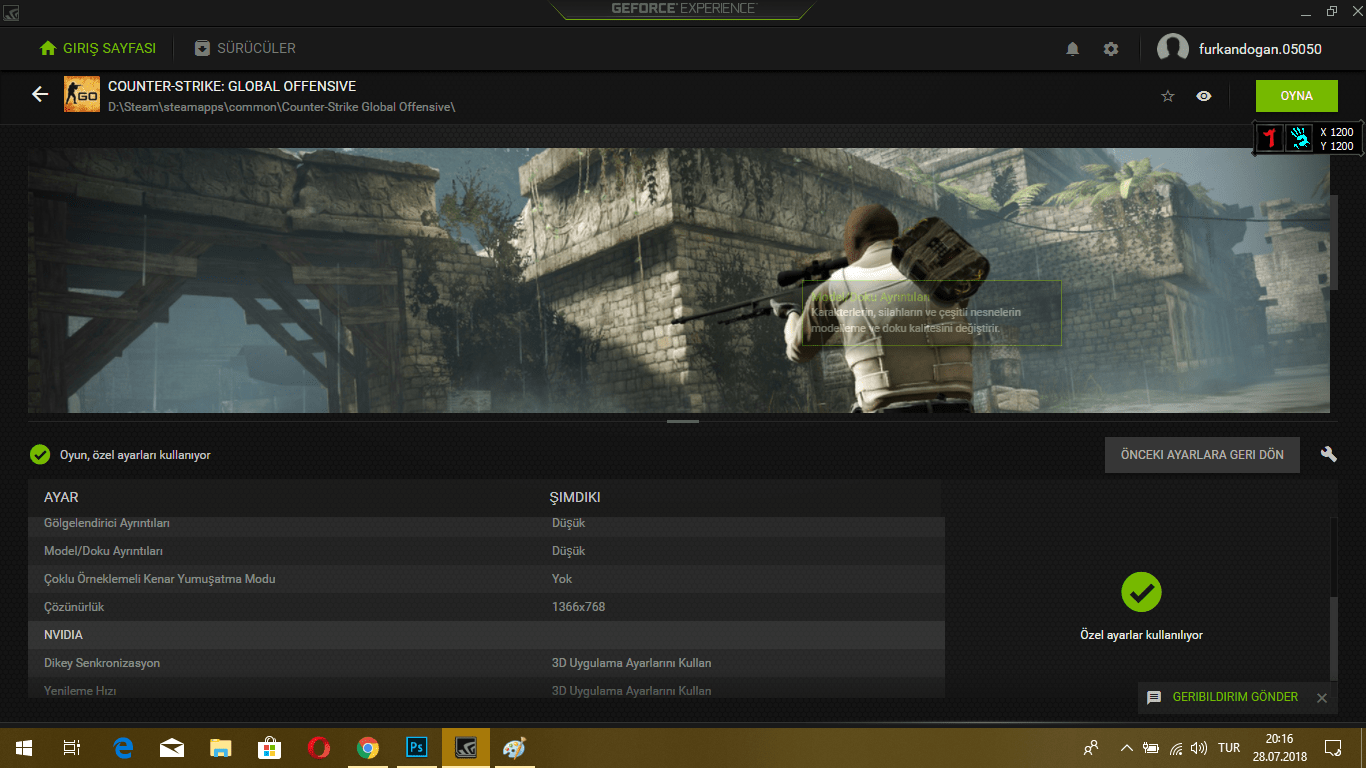
Task: Click the screenshot area vertical scrollbar
Action: click(1334, 240)
